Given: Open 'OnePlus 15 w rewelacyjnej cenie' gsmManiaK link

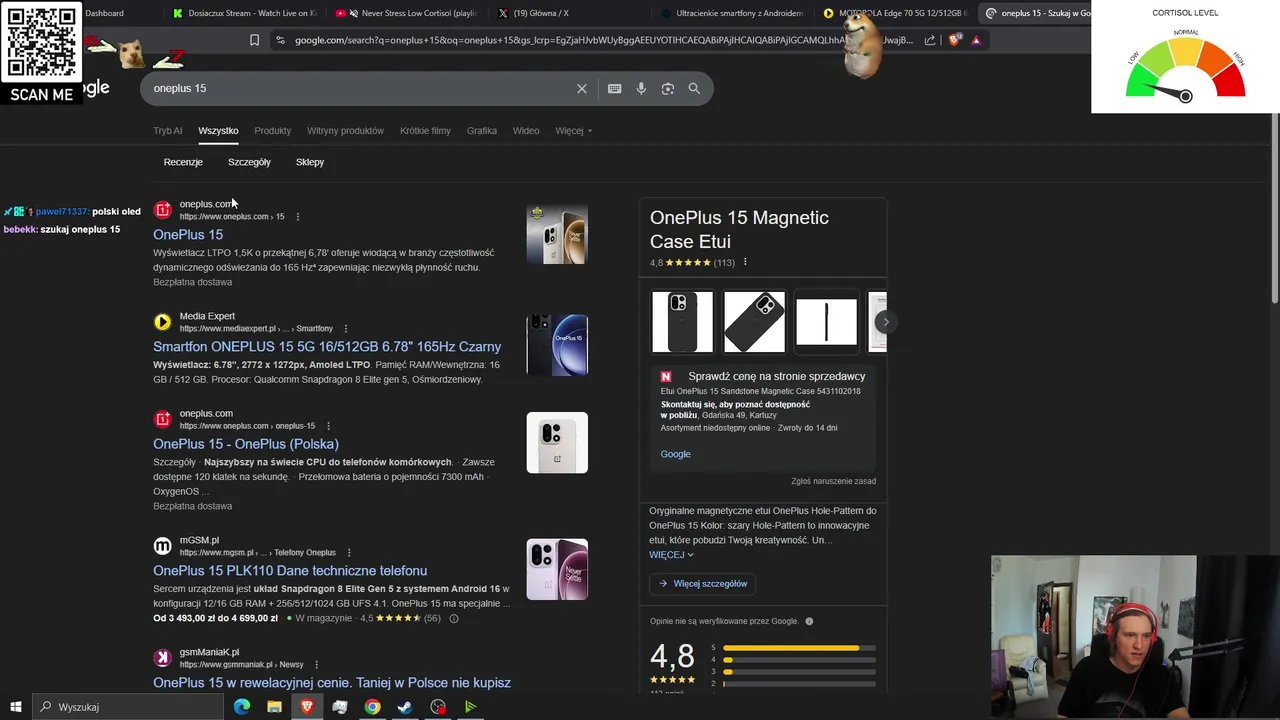Looking at the screenshot, I should coord(332,682).
